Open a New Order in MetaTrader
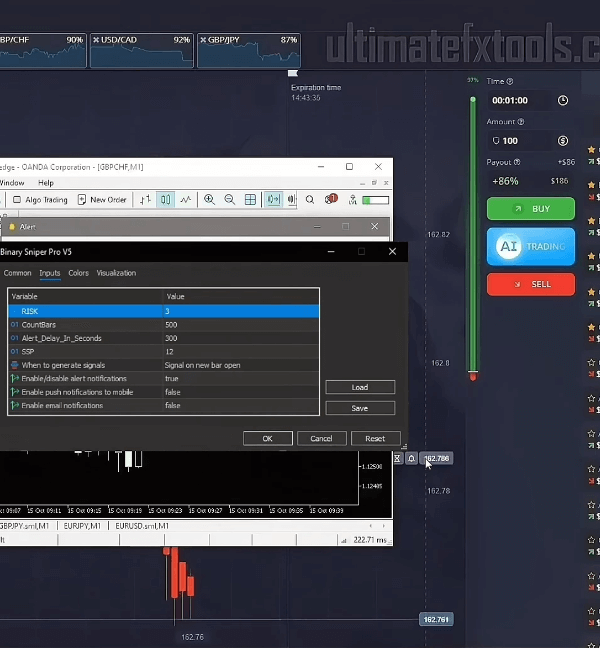 [x=102, y=200]
